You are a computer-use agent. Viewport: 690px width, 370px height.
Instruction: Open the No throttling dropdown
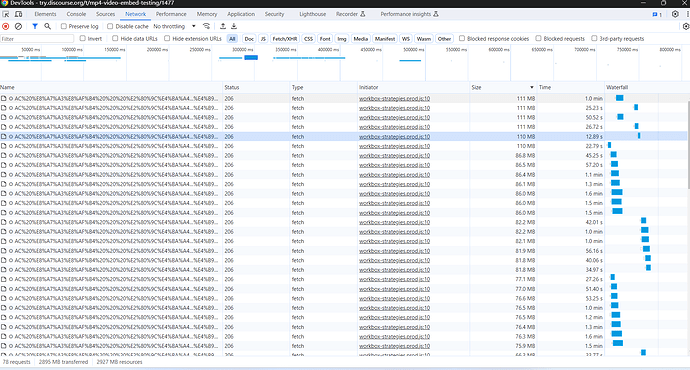click(x=174, y=26)
